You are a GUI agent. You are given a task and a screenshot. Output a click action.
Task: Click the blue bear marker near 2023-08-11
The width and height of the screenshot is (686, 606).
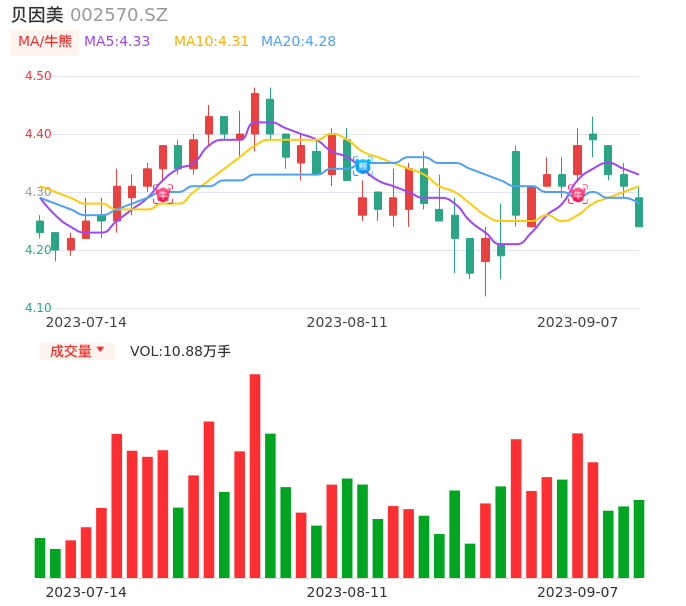point(362,166)
